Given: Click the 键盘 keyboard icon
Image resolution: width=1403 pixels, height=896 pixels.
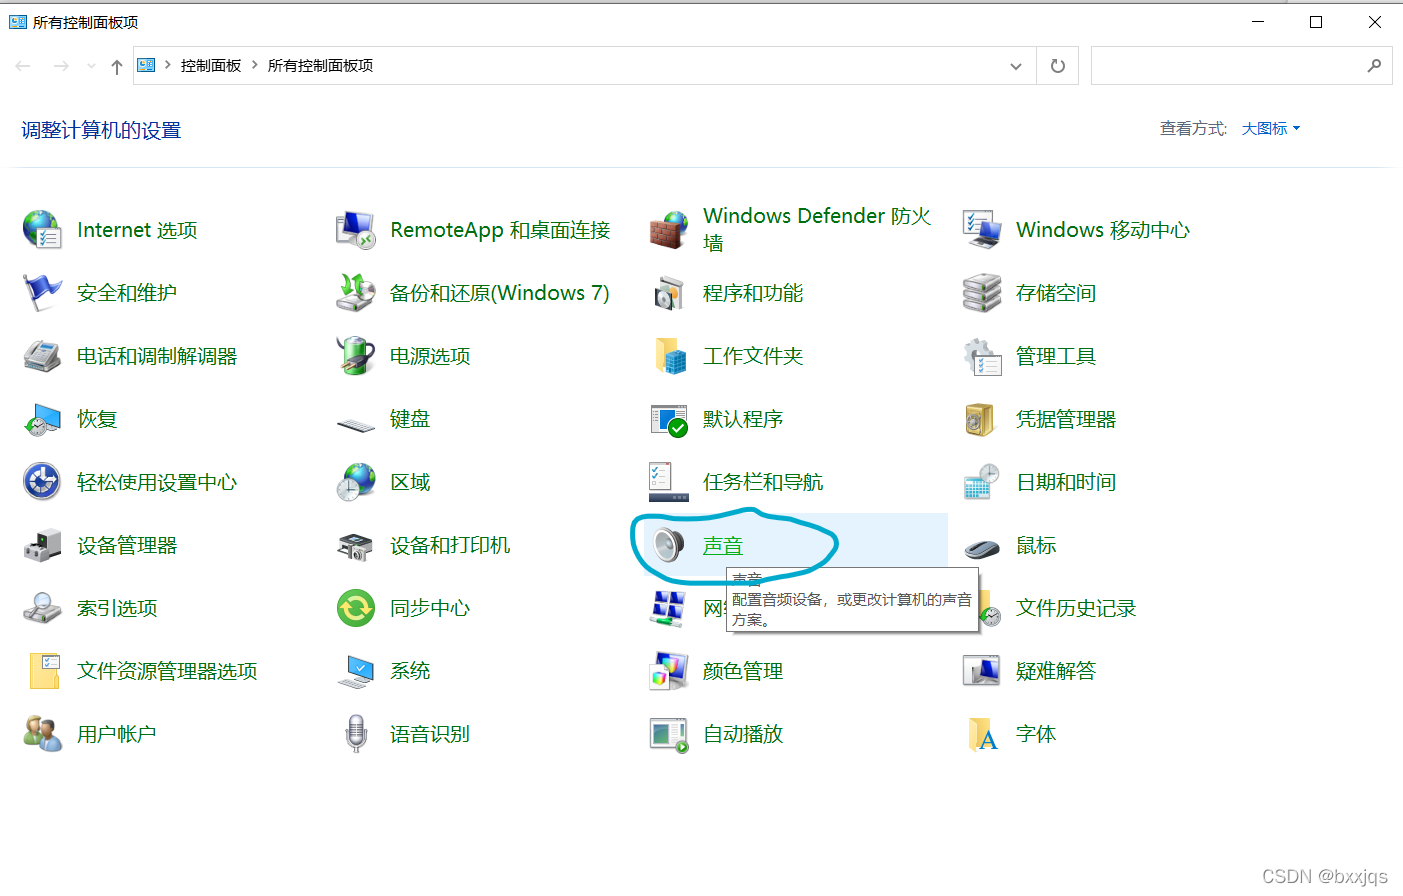Looking at the screenshot, I should pos(355,424).
